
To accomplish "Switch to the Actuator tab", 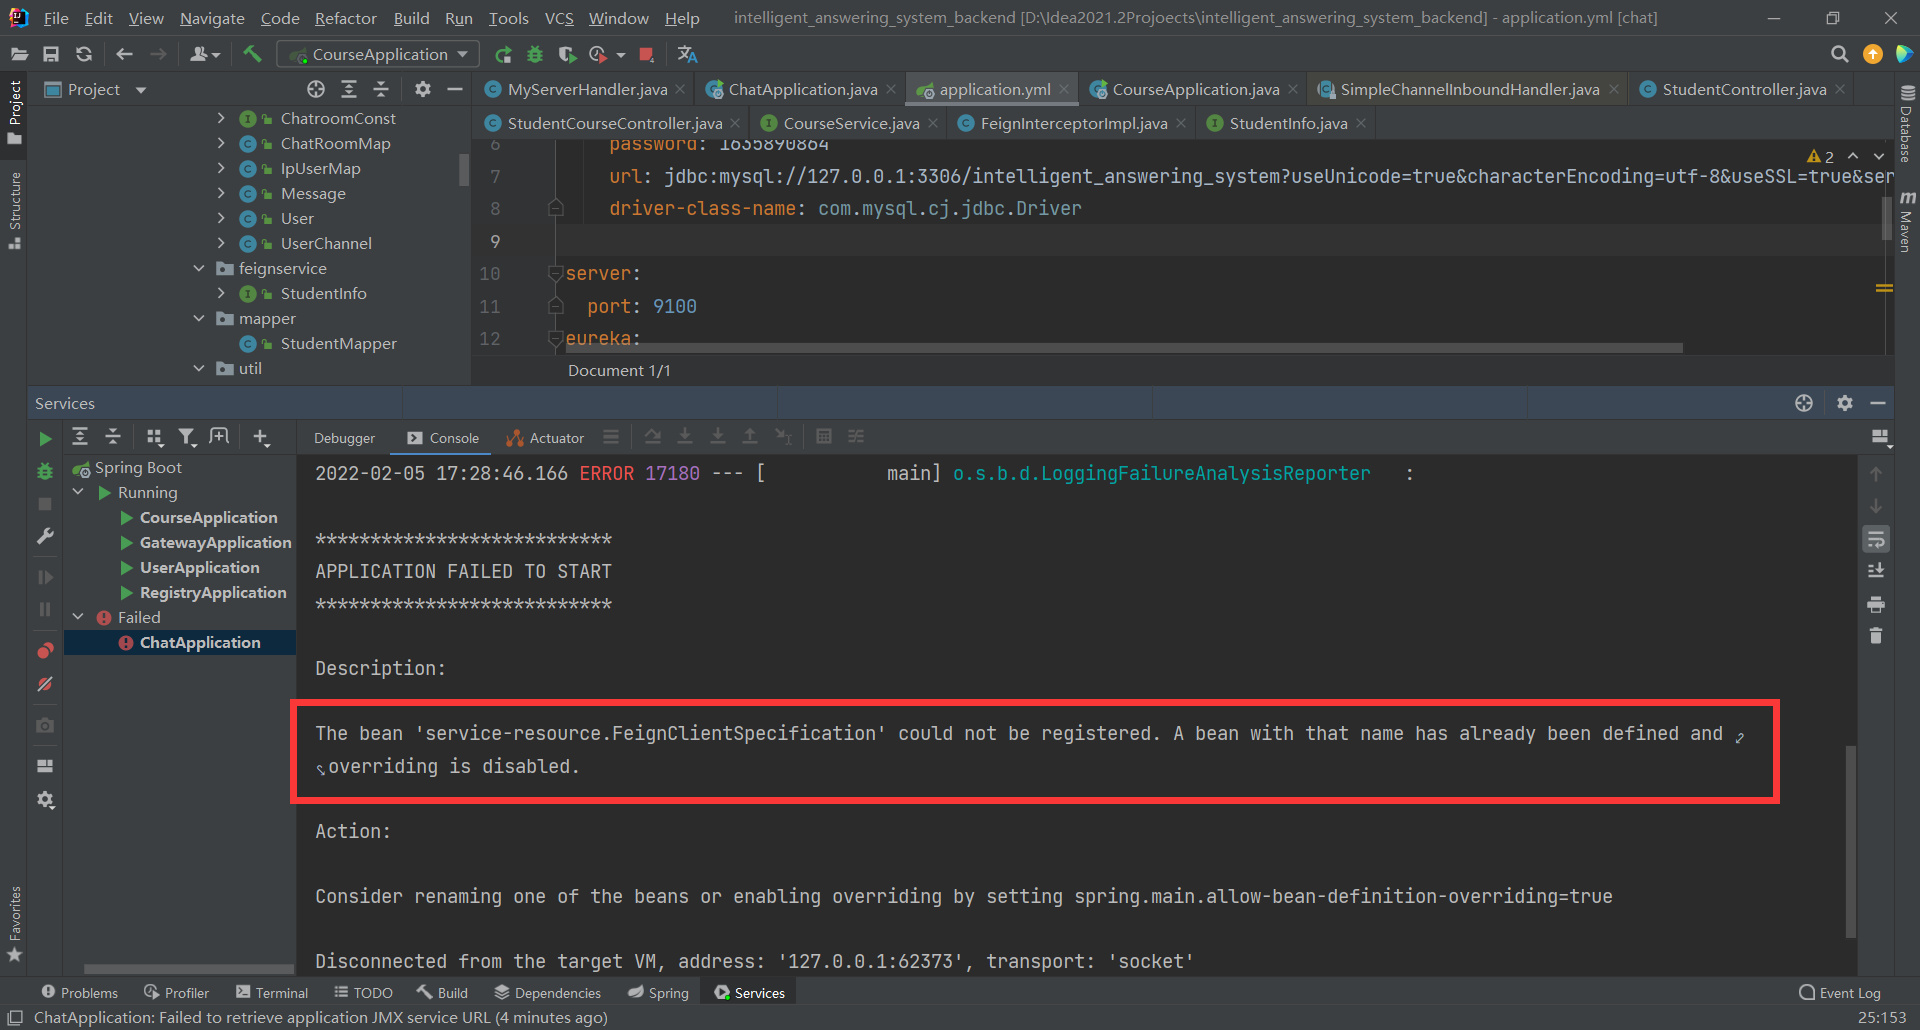I will 545,438.
